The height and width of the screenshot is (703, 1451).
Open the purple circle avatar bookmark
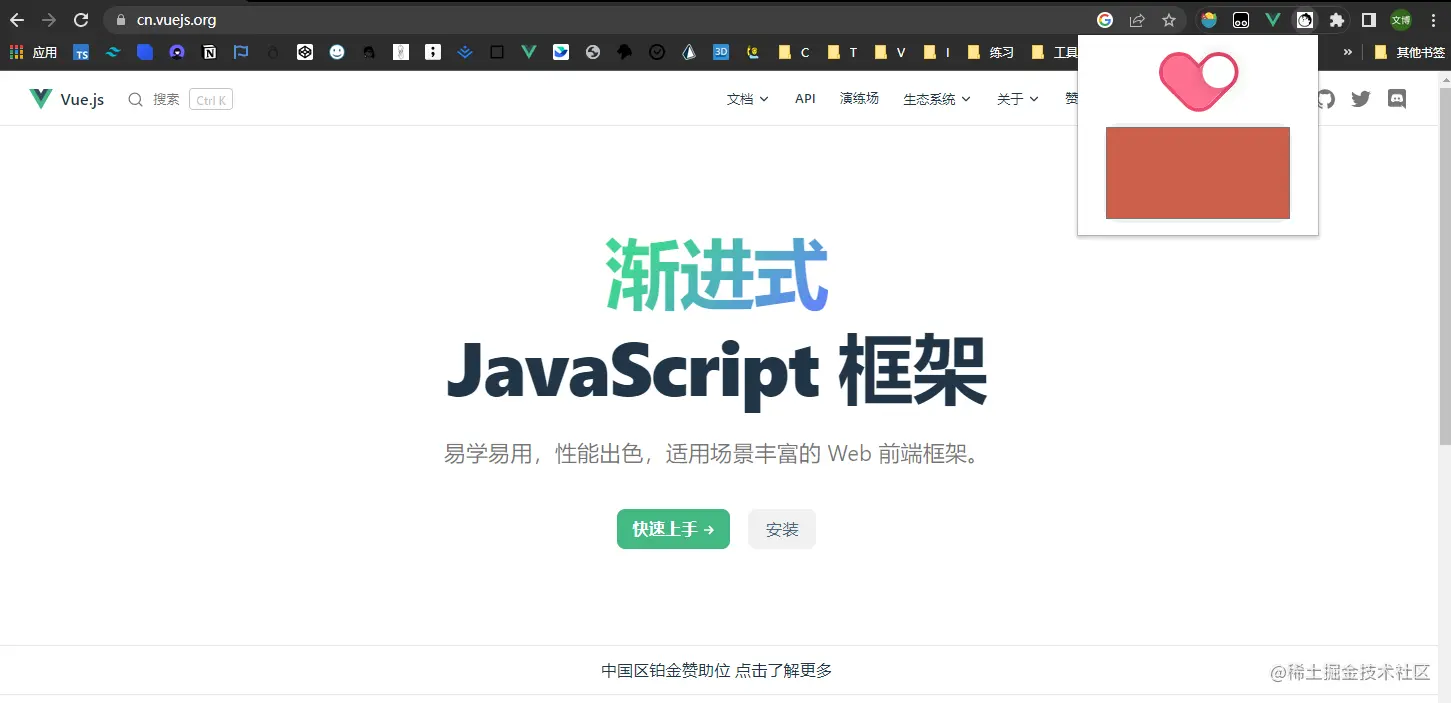177,52
